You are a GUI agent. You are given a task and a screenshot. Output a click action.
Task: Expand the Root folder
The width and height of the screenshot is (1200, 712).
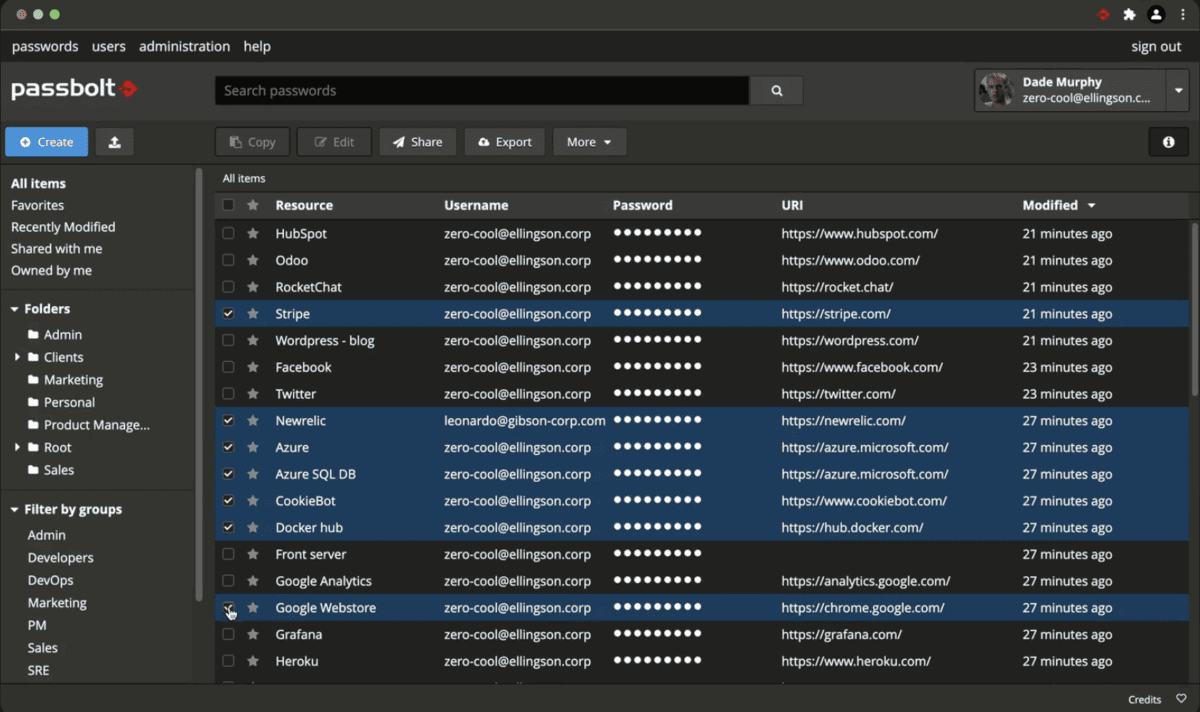coord(17,447)
